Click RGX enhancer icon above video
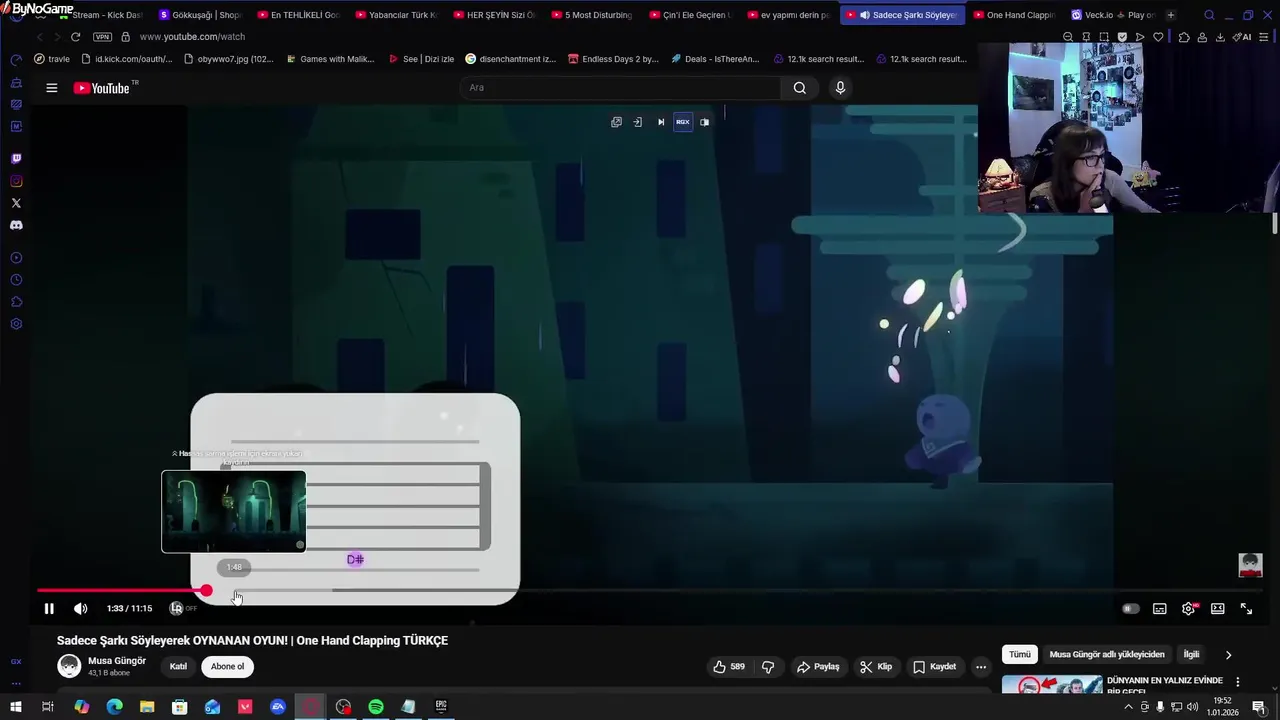The image size is (1280, 720). (x=683, y=122)
